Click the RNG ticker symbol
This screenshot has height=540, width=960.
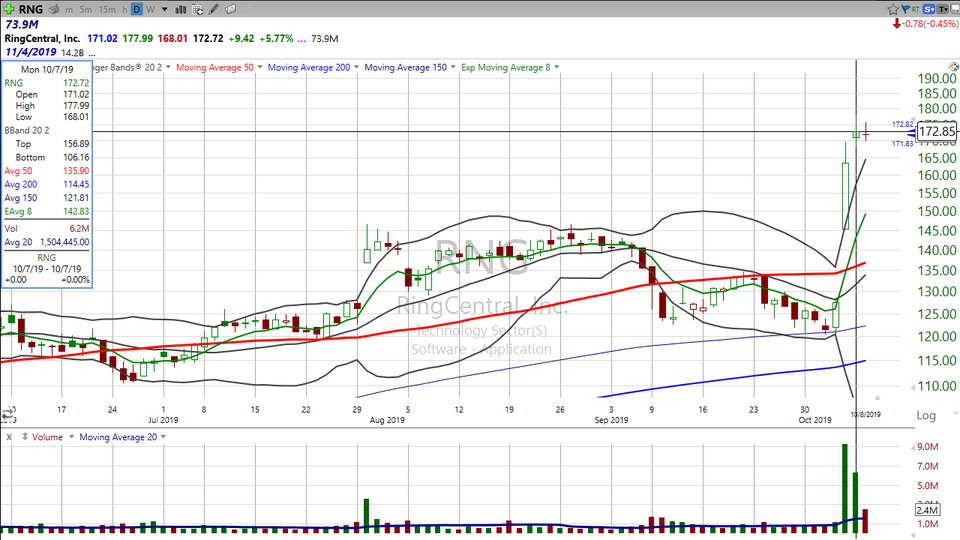30,9
